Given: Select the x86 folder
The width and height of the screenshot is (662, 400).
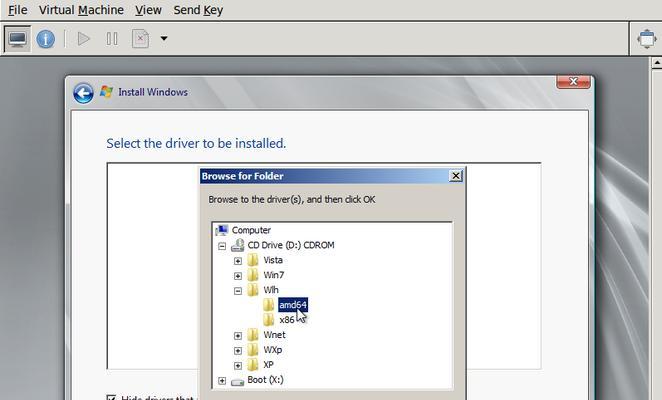Looking at the screenshot, I should [x=287, y=320].
